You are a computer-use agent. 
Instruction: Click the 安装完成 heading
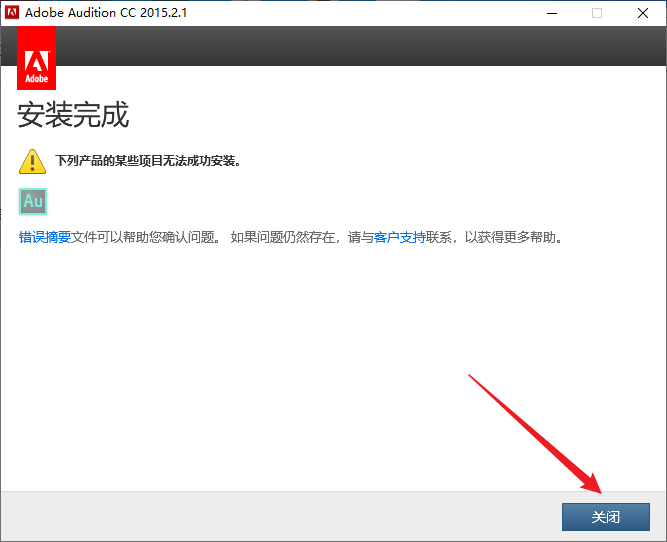[x=73, y=114]
